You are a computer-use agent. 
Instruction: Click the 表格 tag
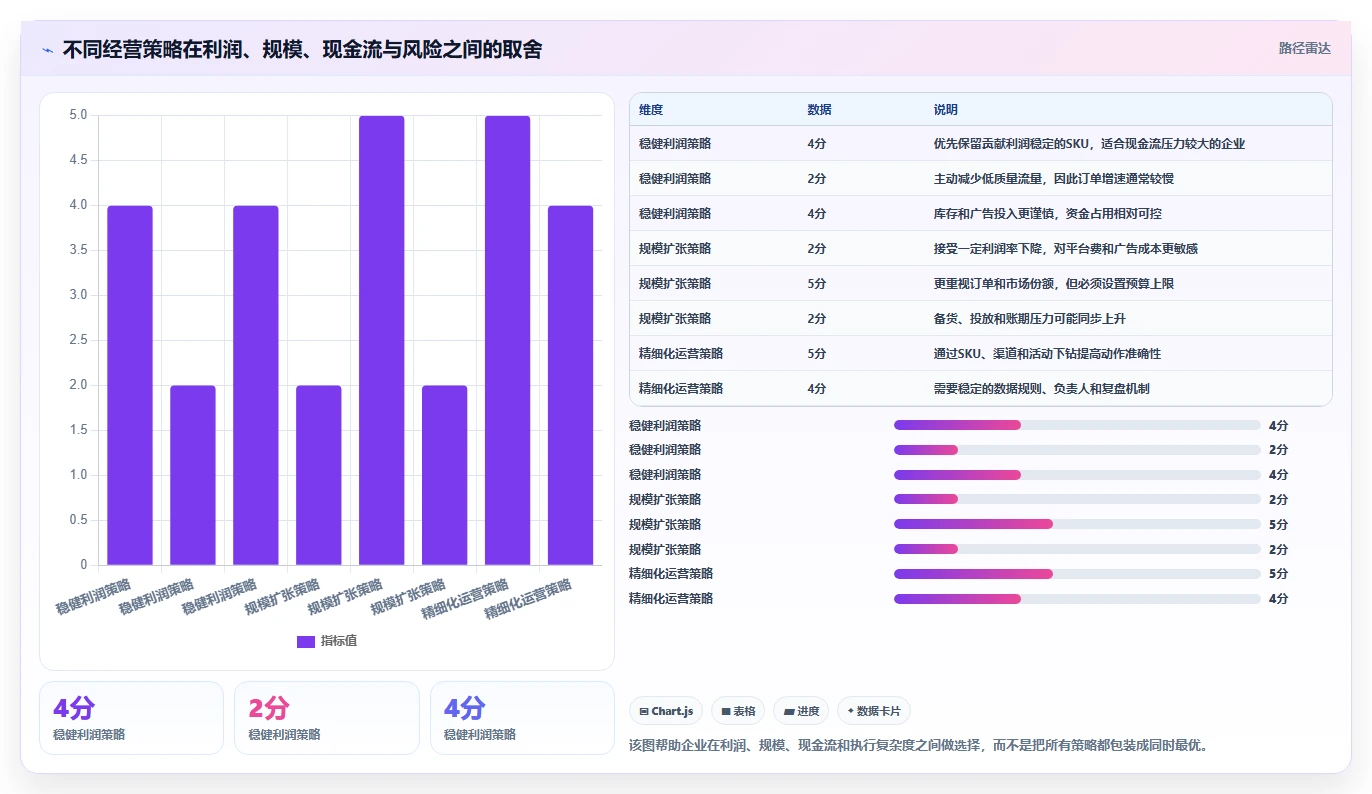[738, 711]
